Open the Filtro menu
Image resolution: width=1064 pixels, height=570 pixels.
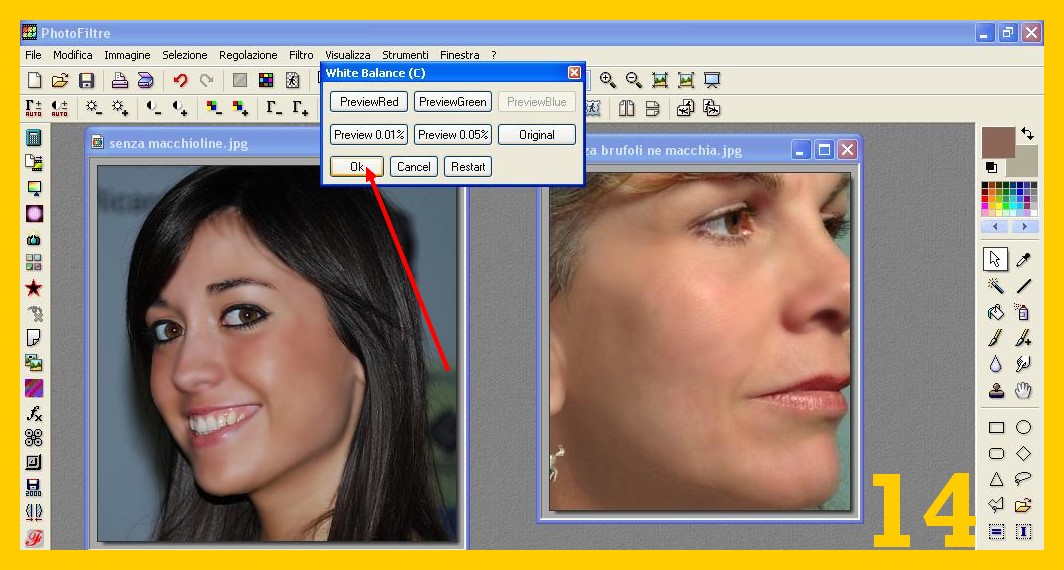point(301,55)
